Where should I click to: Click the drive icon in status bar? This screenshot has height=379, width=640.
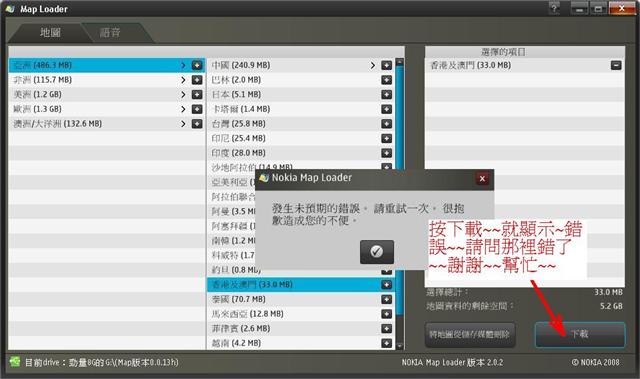(15, 362)
